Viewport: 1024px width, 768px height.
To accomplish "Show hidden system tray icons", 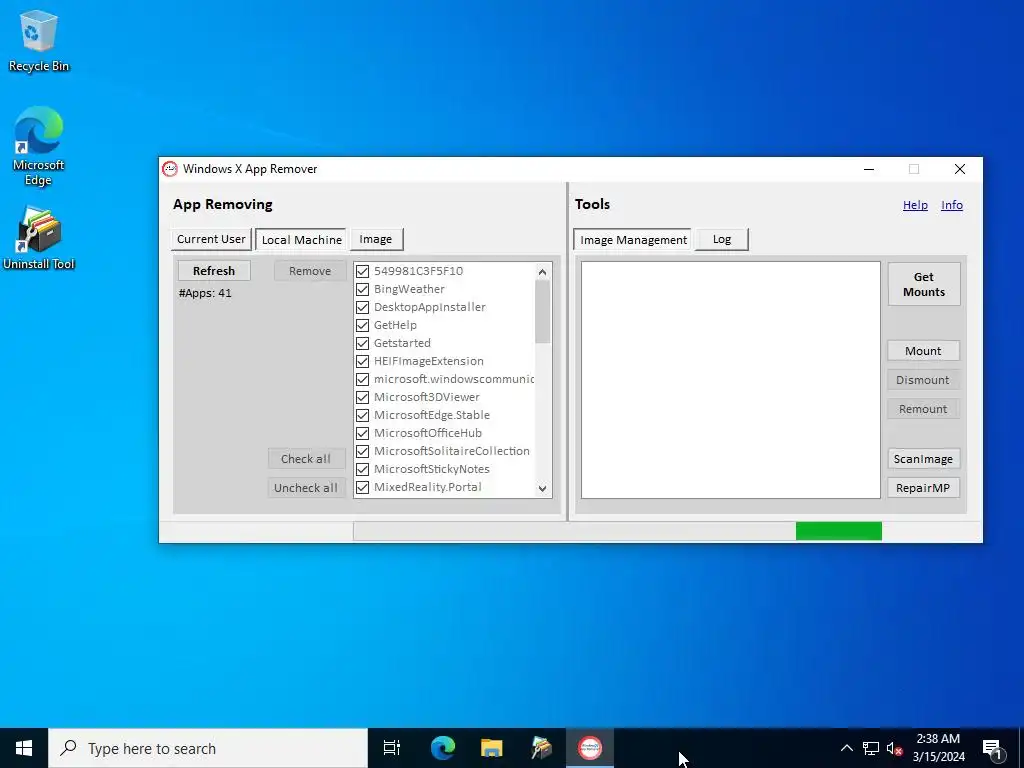I will pos(846,748).
